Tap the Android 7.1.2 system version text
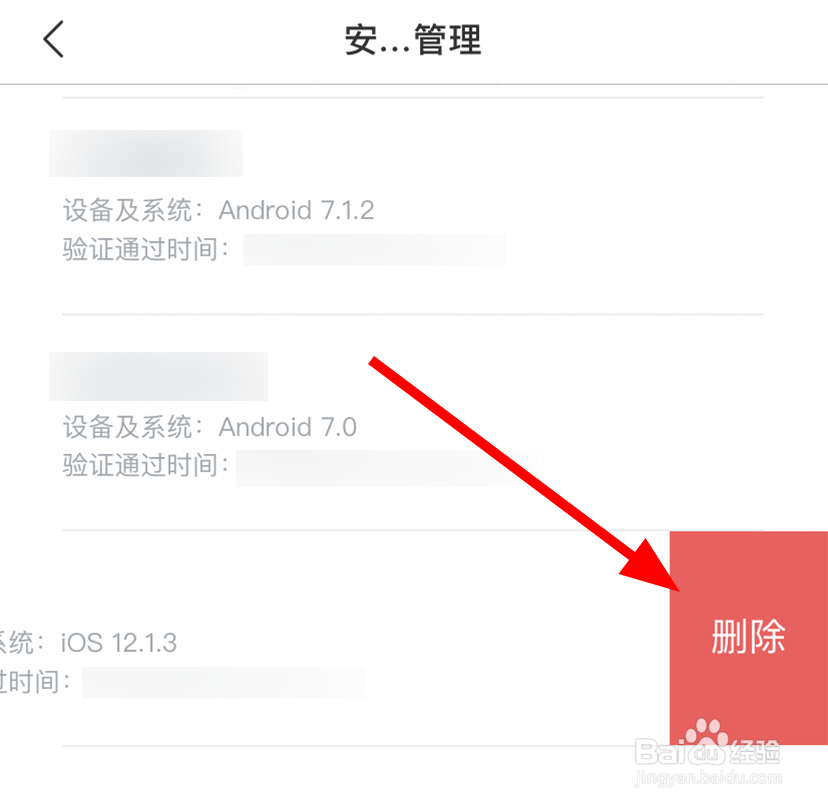The image size is (828, 806). pos(296,210)
